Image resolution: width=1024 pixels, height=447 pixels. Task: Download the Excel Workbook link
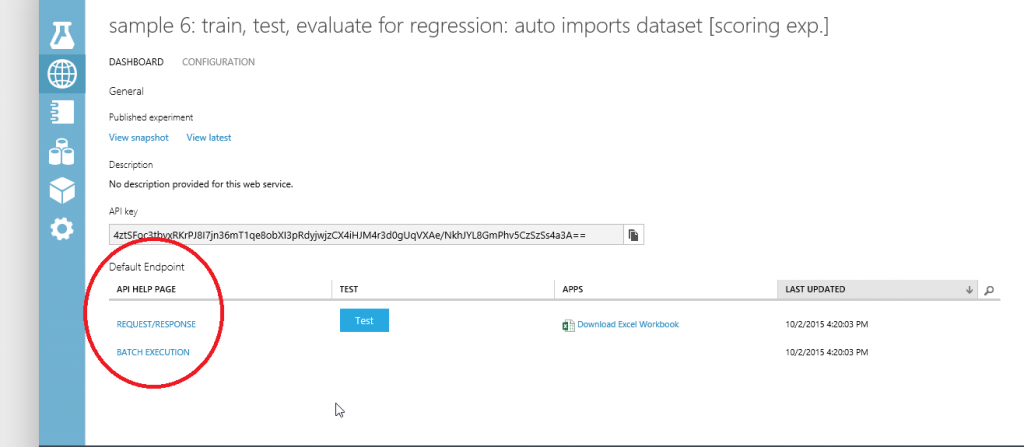pos(628,324)
